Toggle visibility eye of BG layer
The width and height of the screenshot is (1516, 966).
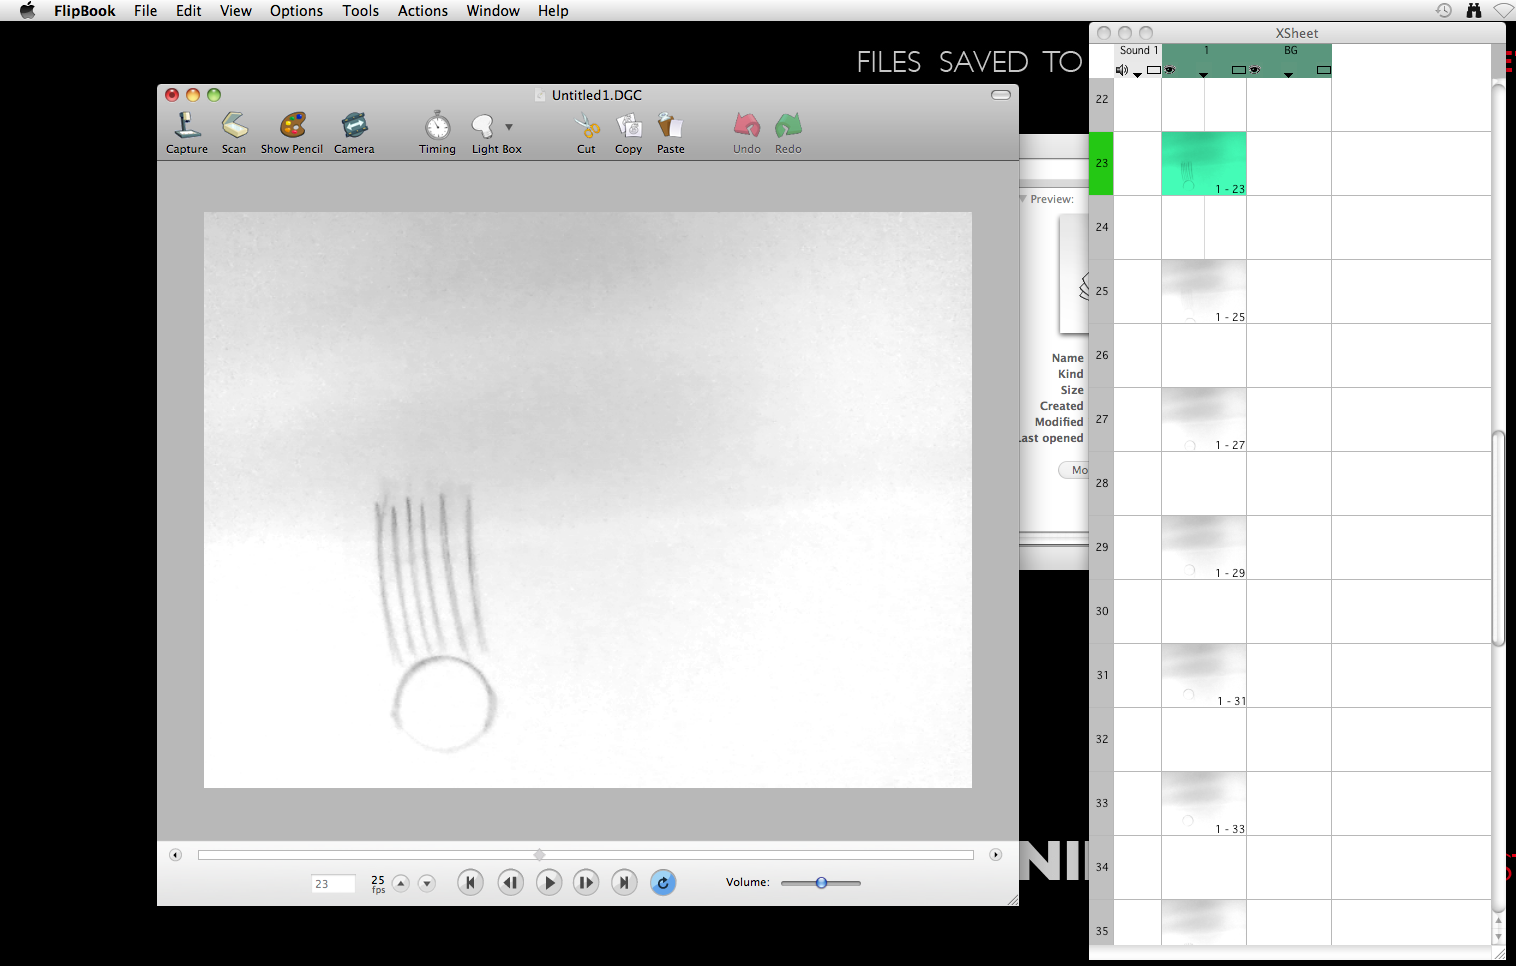(1255, 71)
